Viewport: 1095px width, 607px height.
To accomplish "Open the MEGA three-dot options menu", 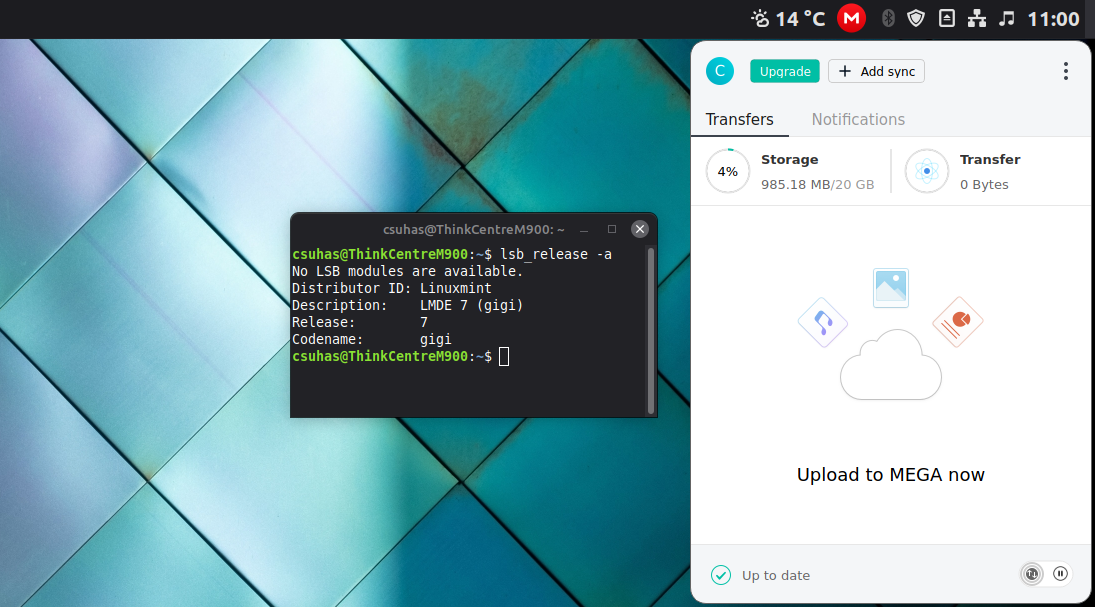I will 1066,71.
